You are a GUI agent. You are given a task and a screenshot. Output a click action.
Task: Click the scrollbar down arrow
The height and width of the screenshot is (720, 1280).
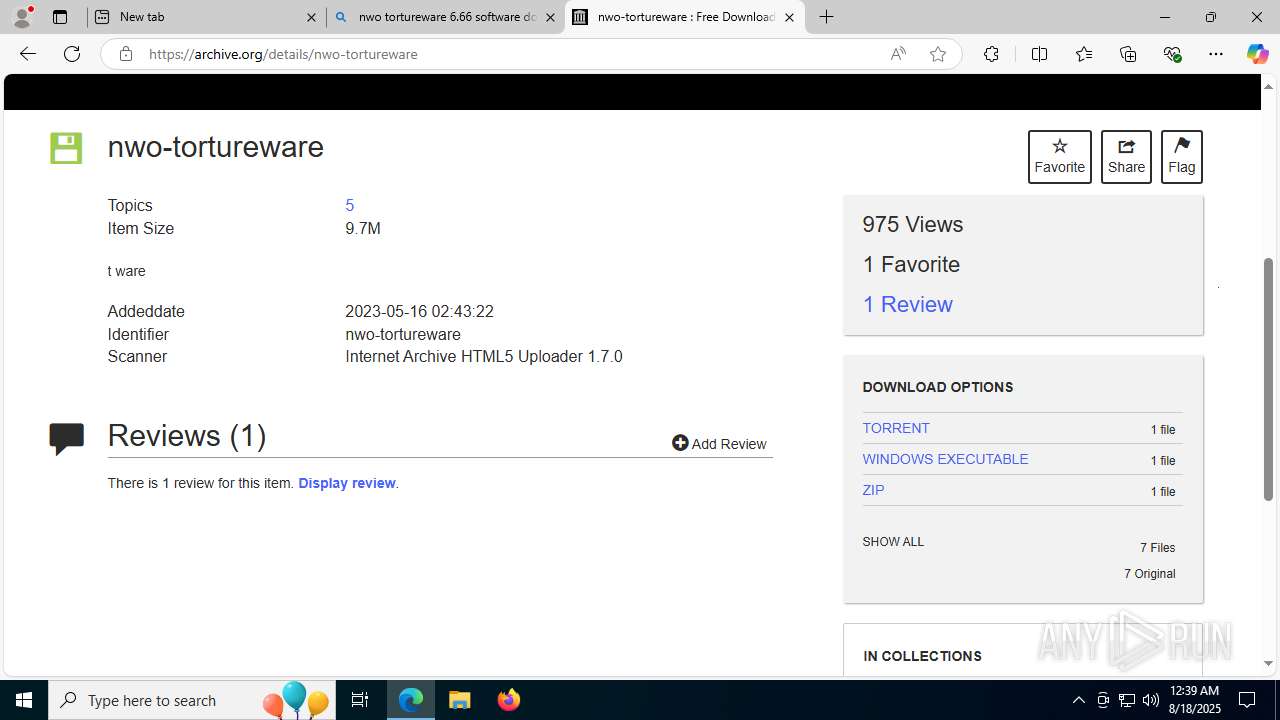(1269, 663)
